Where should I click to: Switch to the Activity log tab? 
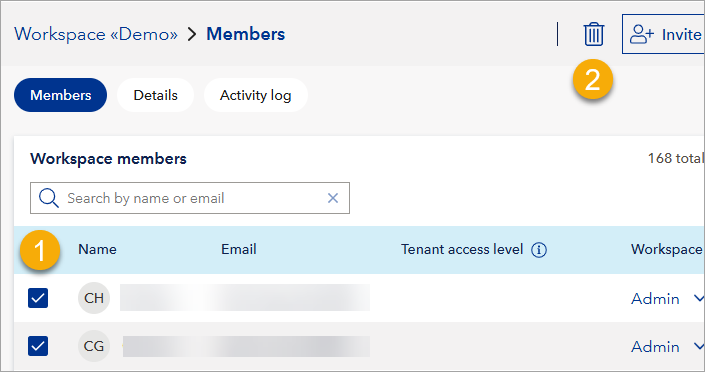(256, 95)
